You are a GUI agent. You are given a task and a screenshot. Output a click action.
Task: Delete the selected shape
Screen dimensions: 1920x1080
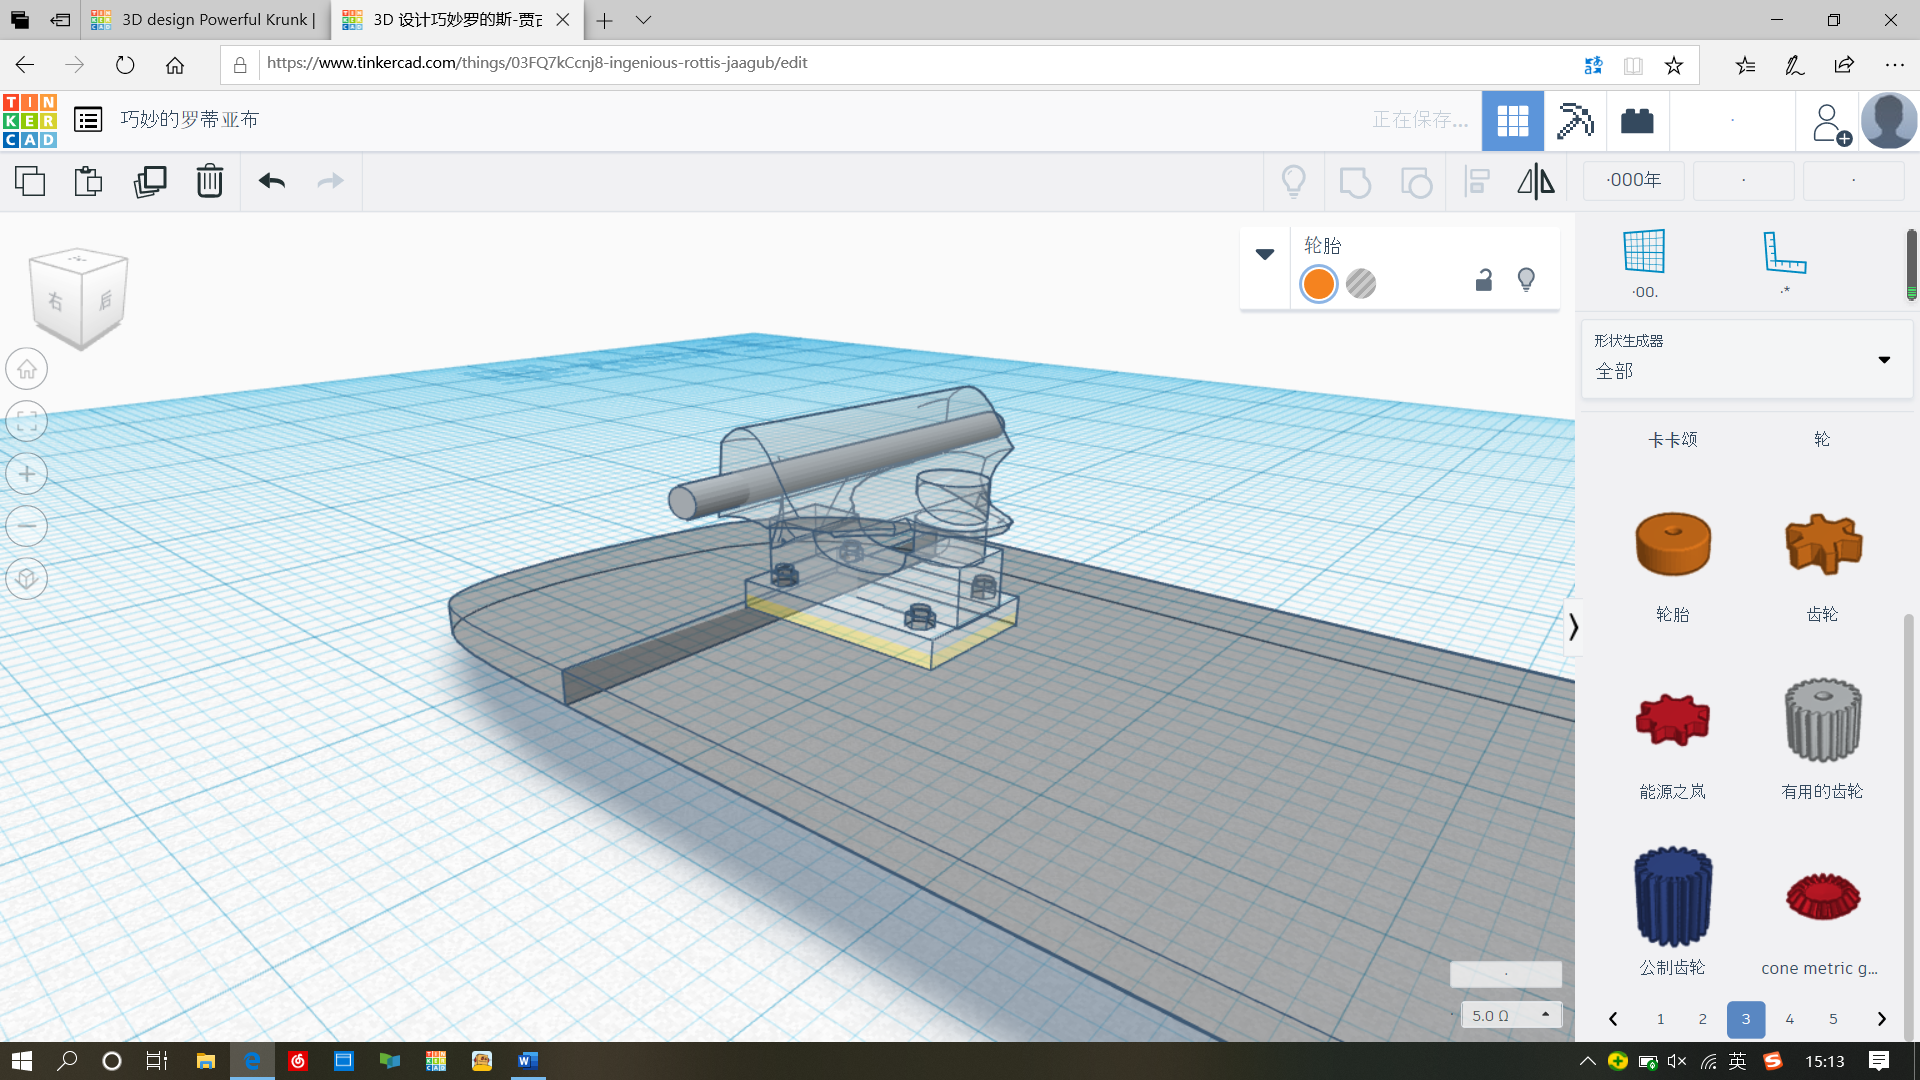[210, 181]
